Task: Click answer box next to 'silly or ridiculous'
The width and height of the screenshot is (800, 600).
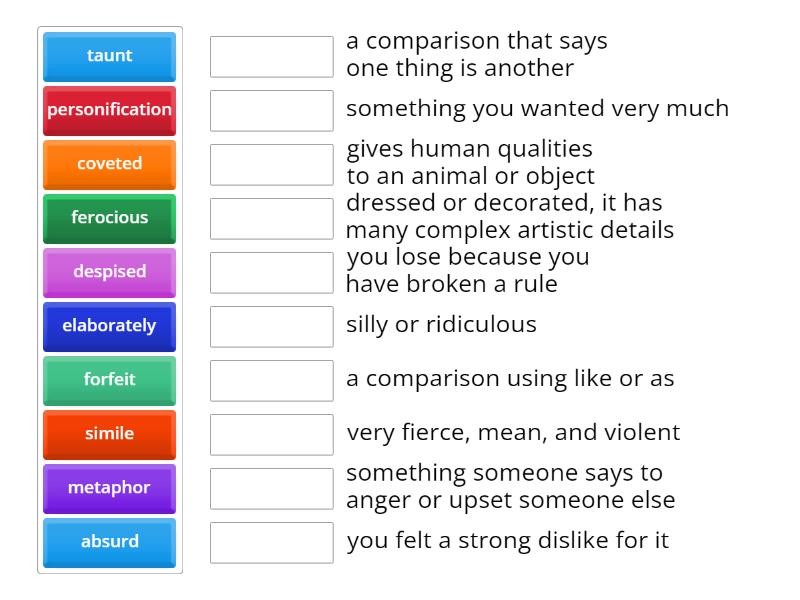Action: pyautogui.click(x=272, y=327)
